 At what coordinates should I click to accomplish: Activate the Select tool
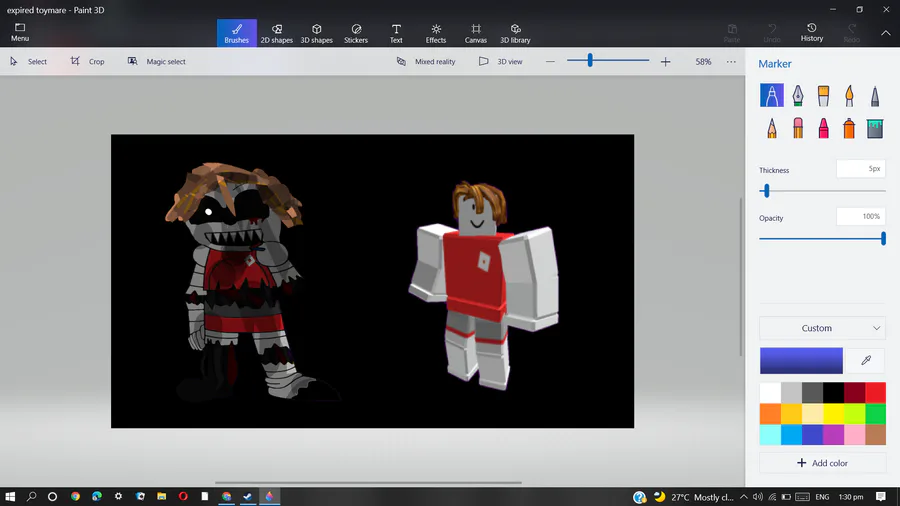click(x=28, y=61)
